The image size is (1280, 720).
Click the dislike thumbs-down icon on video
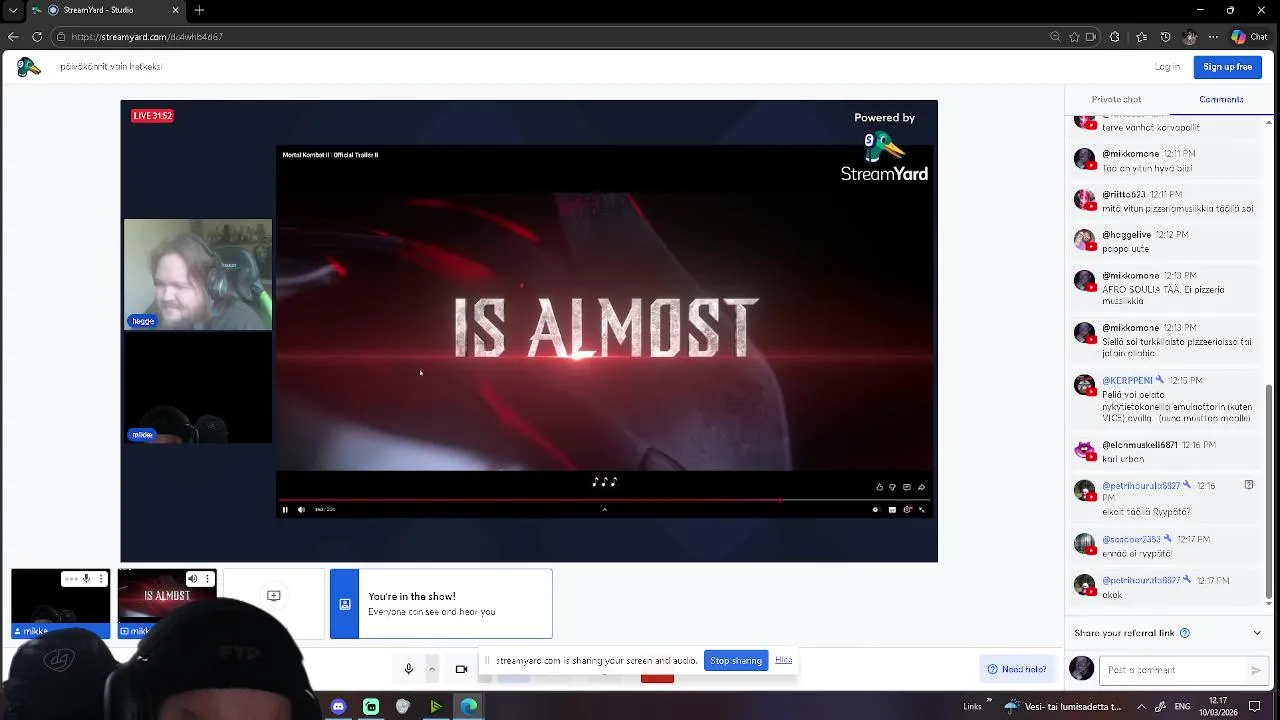click(x=892, y=487)
